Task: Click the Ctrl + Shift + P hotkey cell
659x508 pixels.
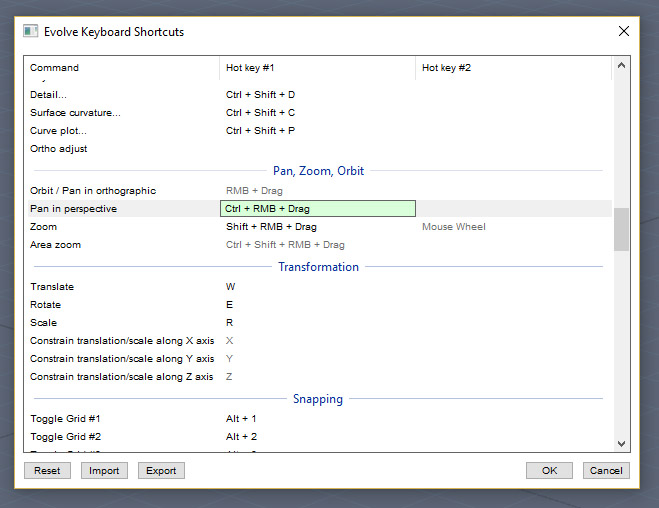Action: [260, 131]
